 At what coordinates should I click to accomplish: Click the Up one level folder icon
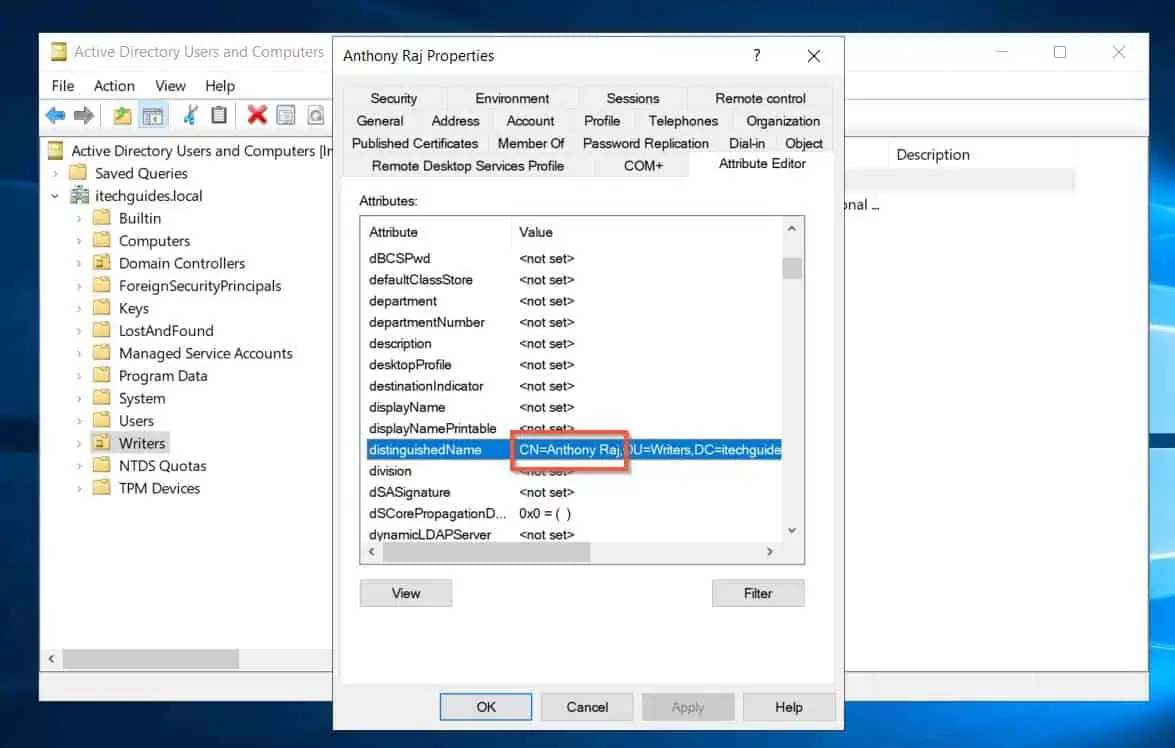[122, 115]
